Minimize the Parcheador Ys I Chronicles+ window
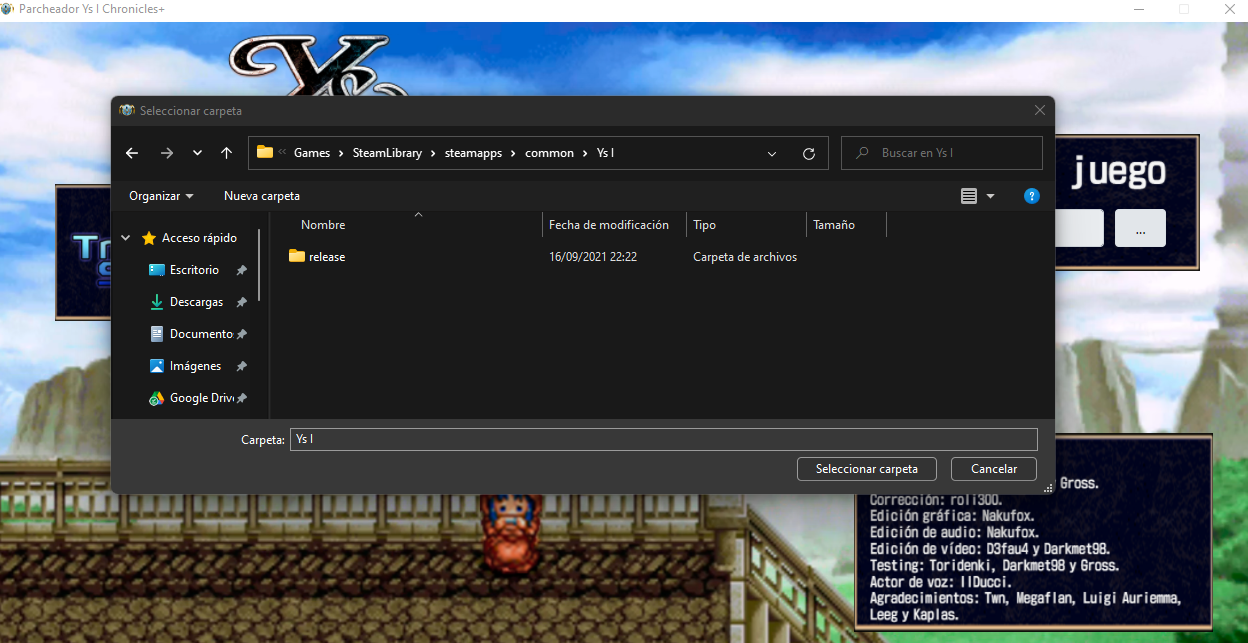Screen dimensions: 1248x643 1138,9
